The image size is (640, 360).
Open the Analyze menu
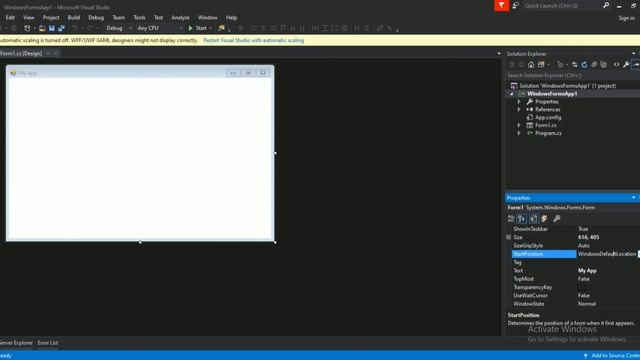(180, 18)
